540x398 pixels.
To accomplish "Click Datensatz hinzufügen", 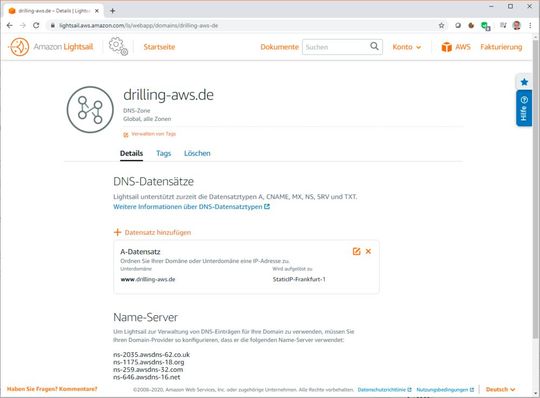I will (x=152, y=232).
